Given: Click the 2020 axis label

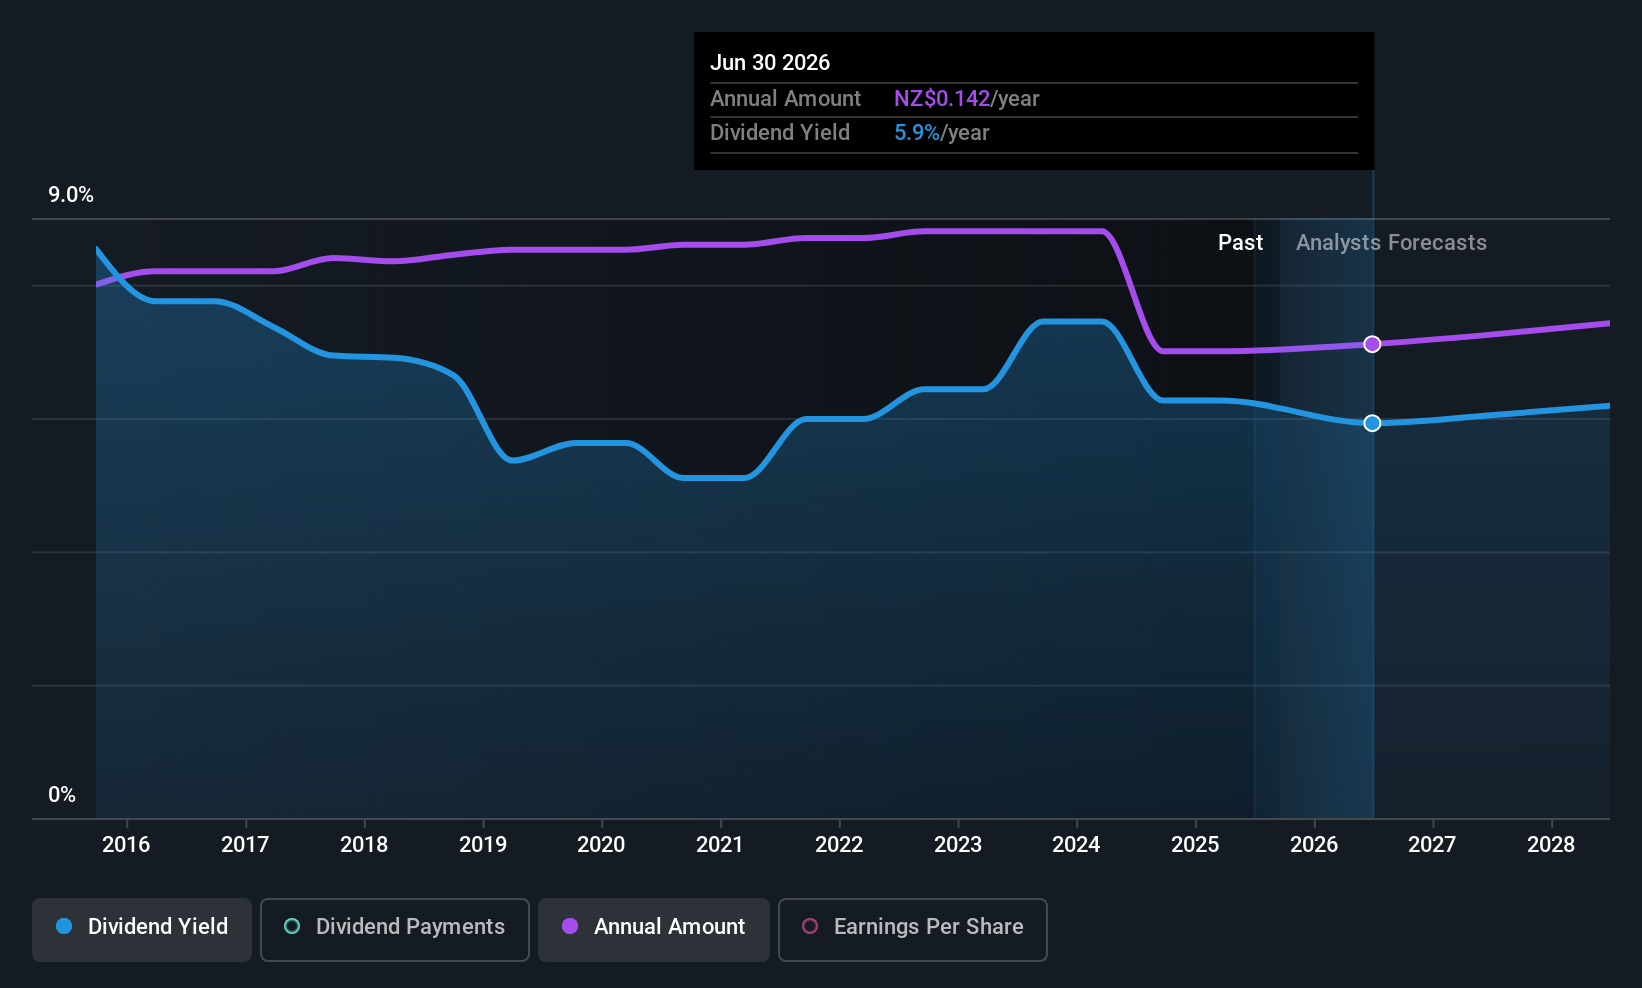Looking at the screenshot, I should pyautogui.click(x=601, y=845).
